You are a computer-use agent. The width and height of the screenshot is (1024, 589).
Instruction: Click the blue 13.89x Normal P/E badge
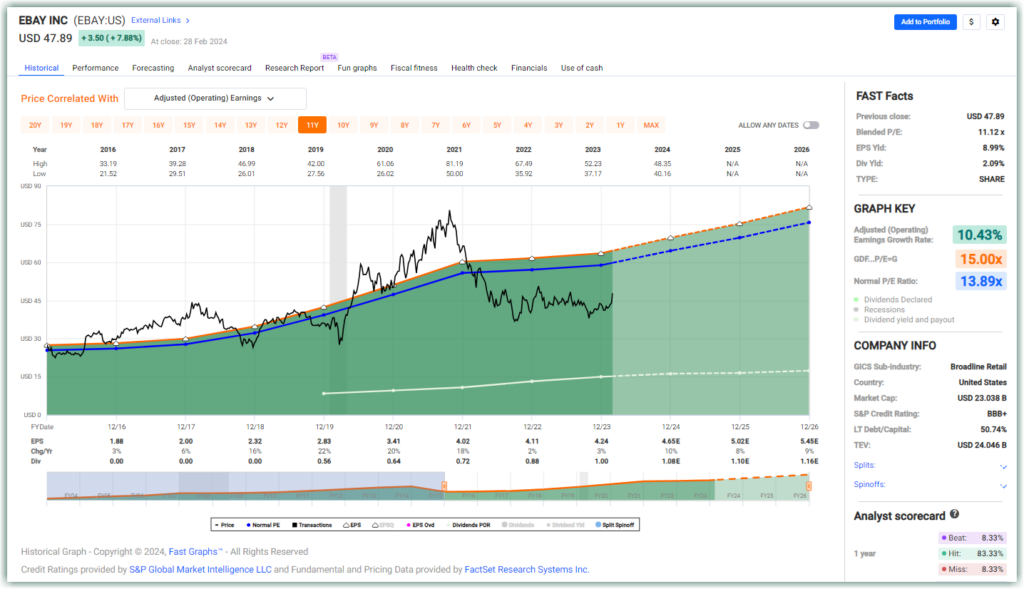click(x=980, y=281)
